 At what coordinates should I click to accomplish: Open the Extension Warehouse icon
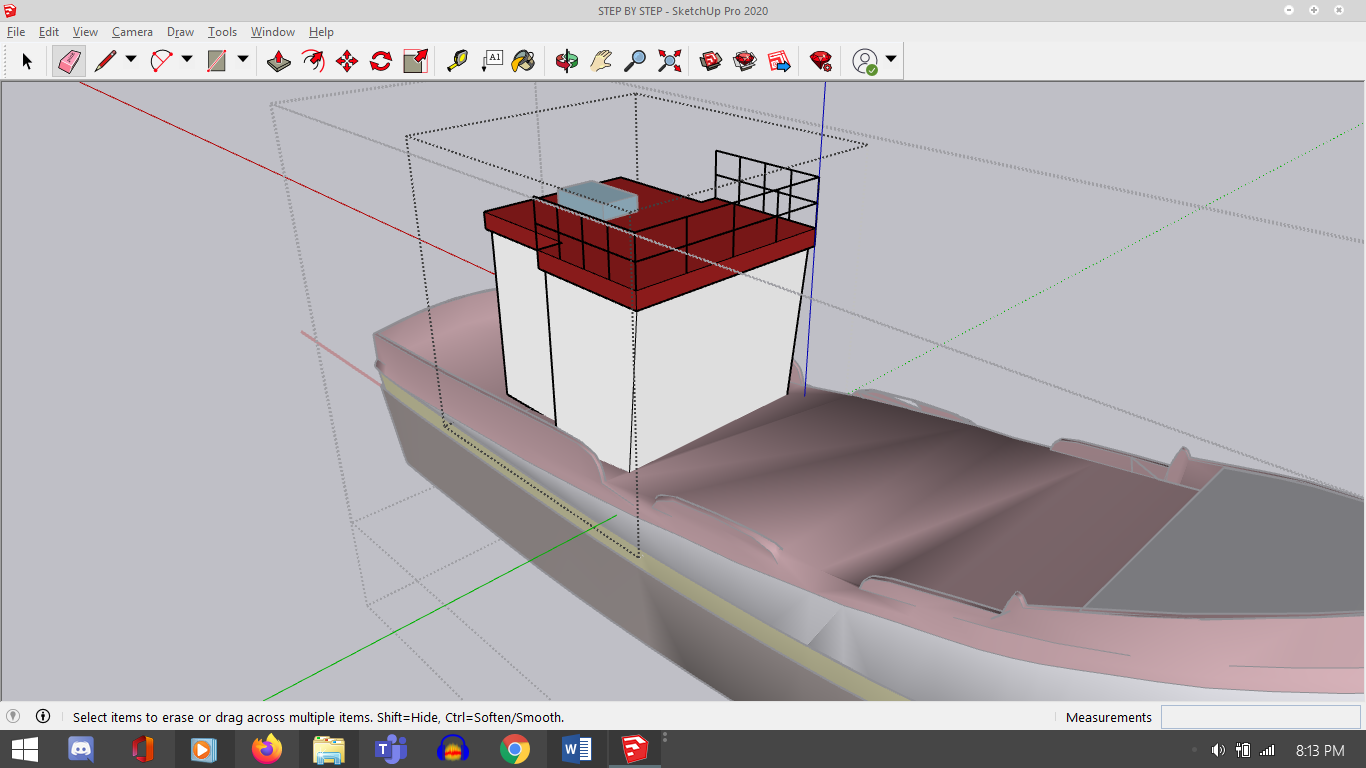pyautogui.click(x=745, y=61)
